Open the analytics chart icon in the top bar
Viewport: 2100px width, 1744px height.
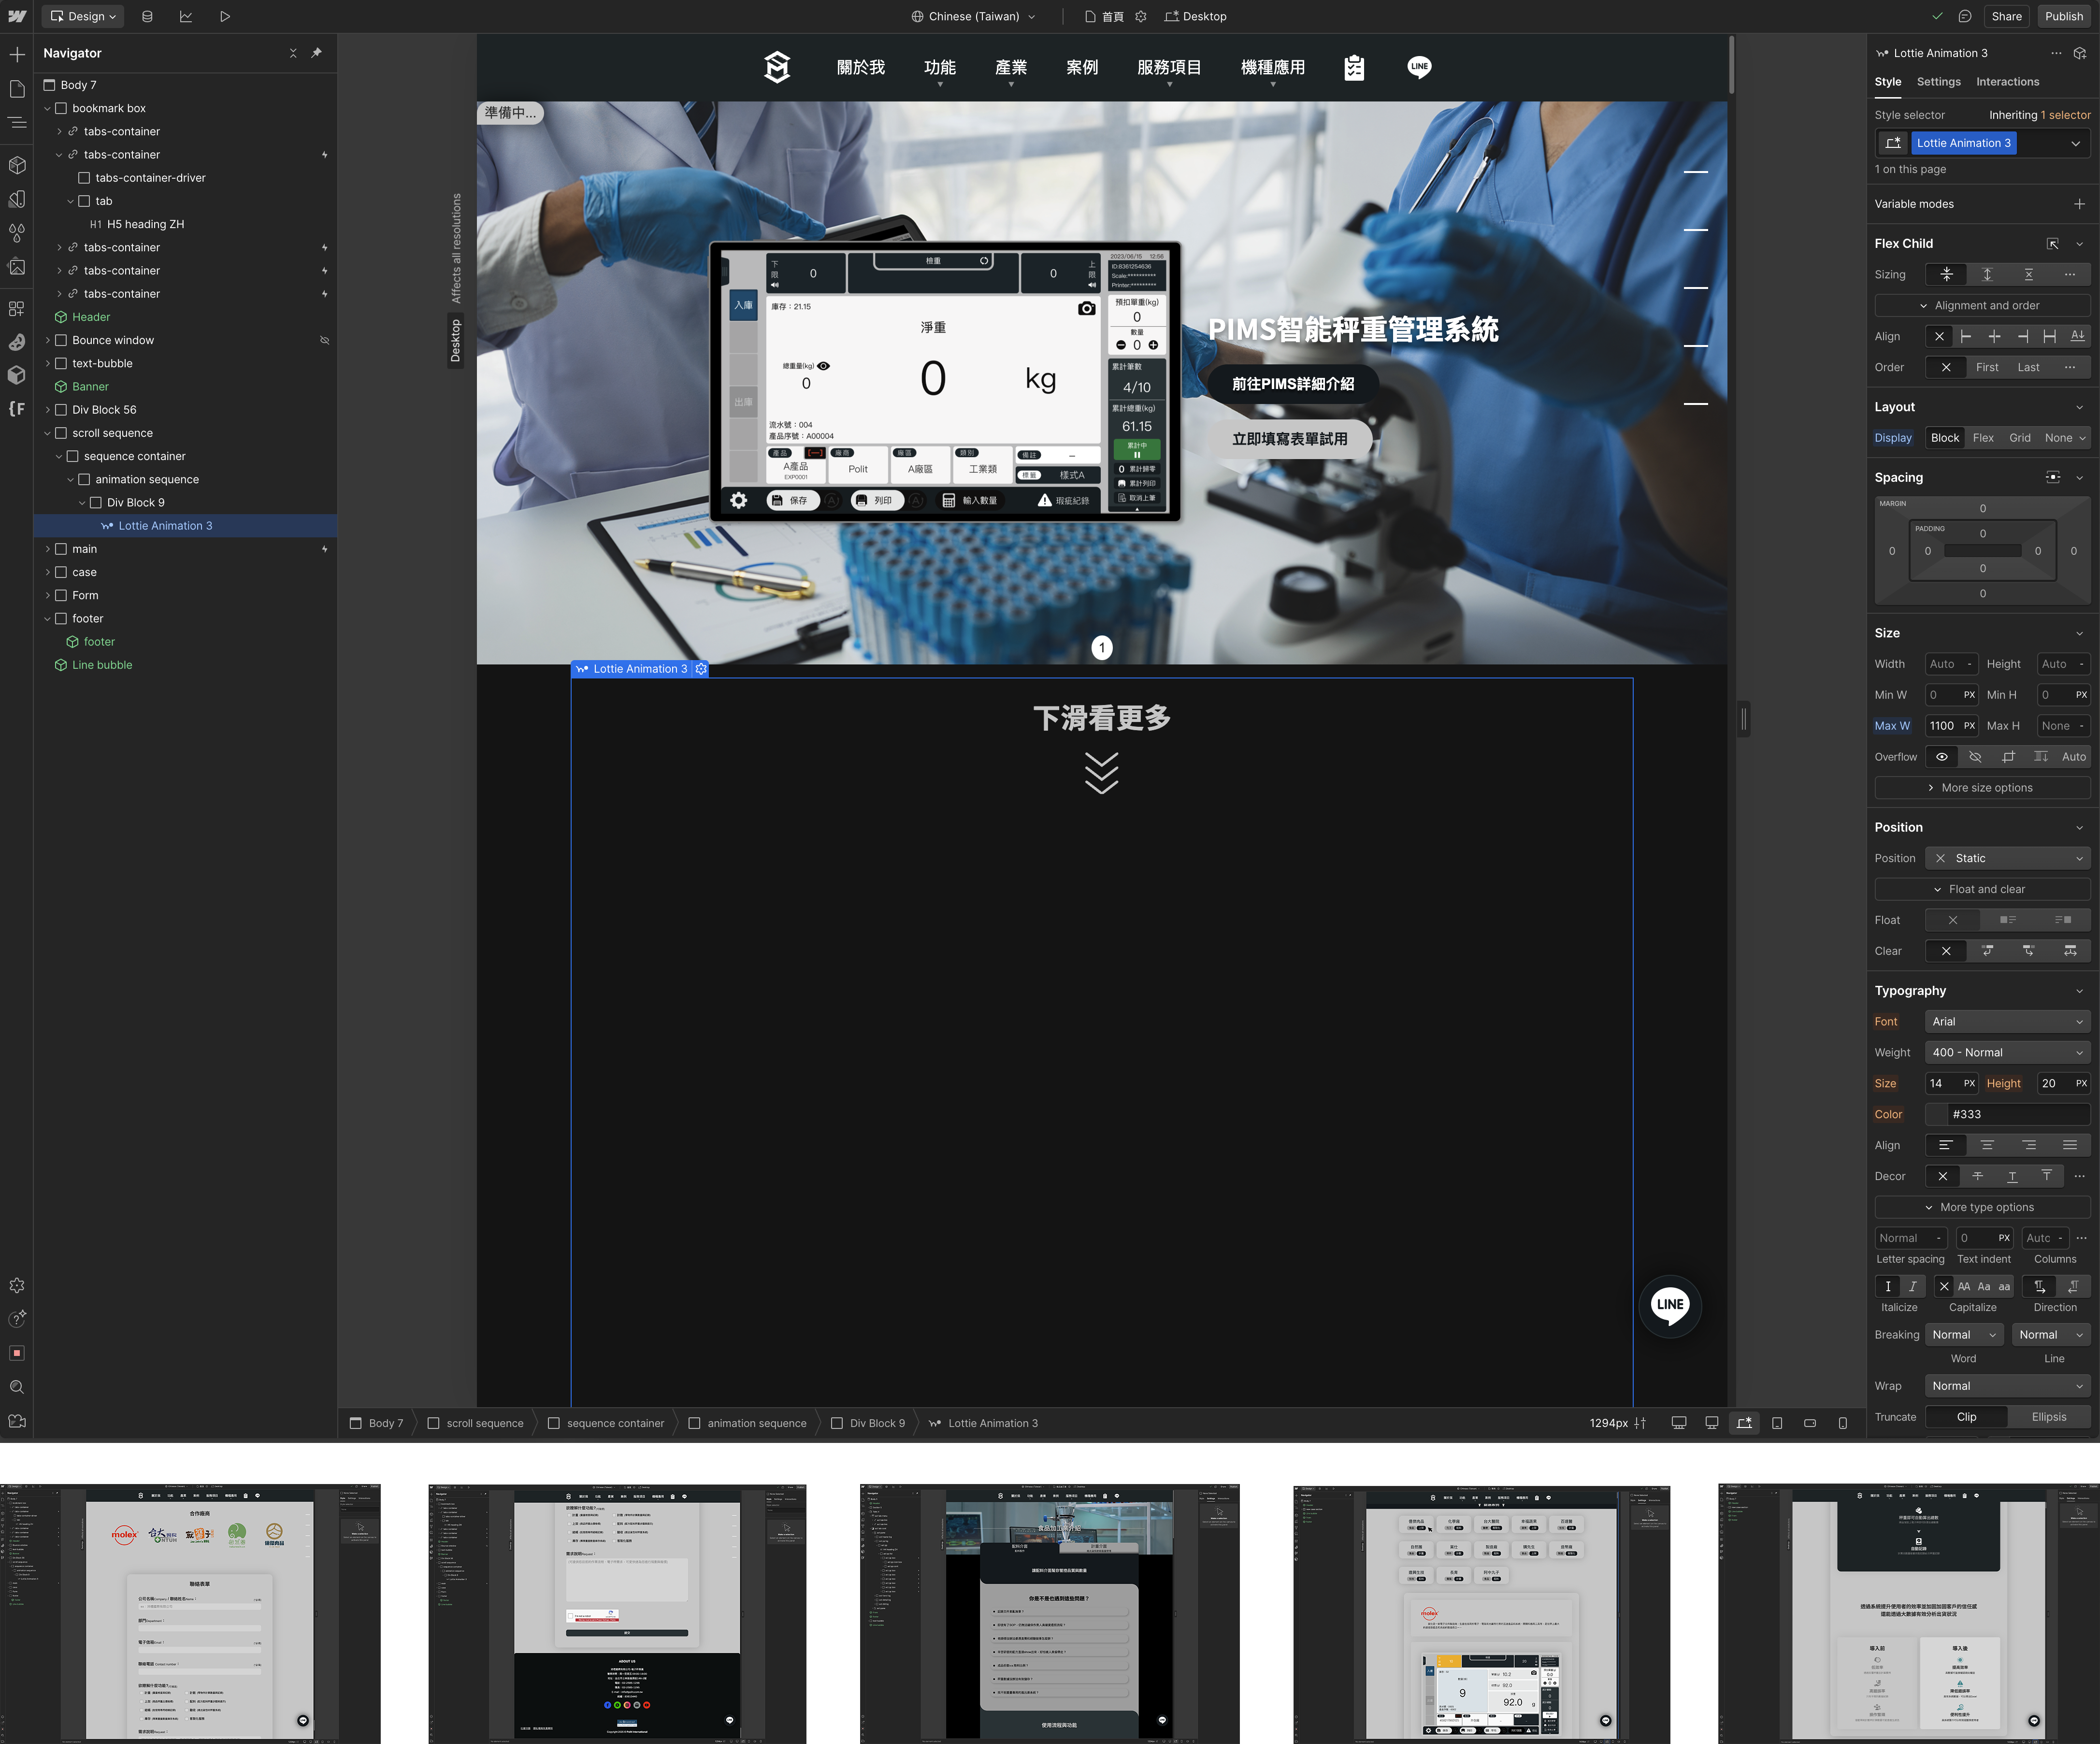pyautogui.click(x=186, y=16)
